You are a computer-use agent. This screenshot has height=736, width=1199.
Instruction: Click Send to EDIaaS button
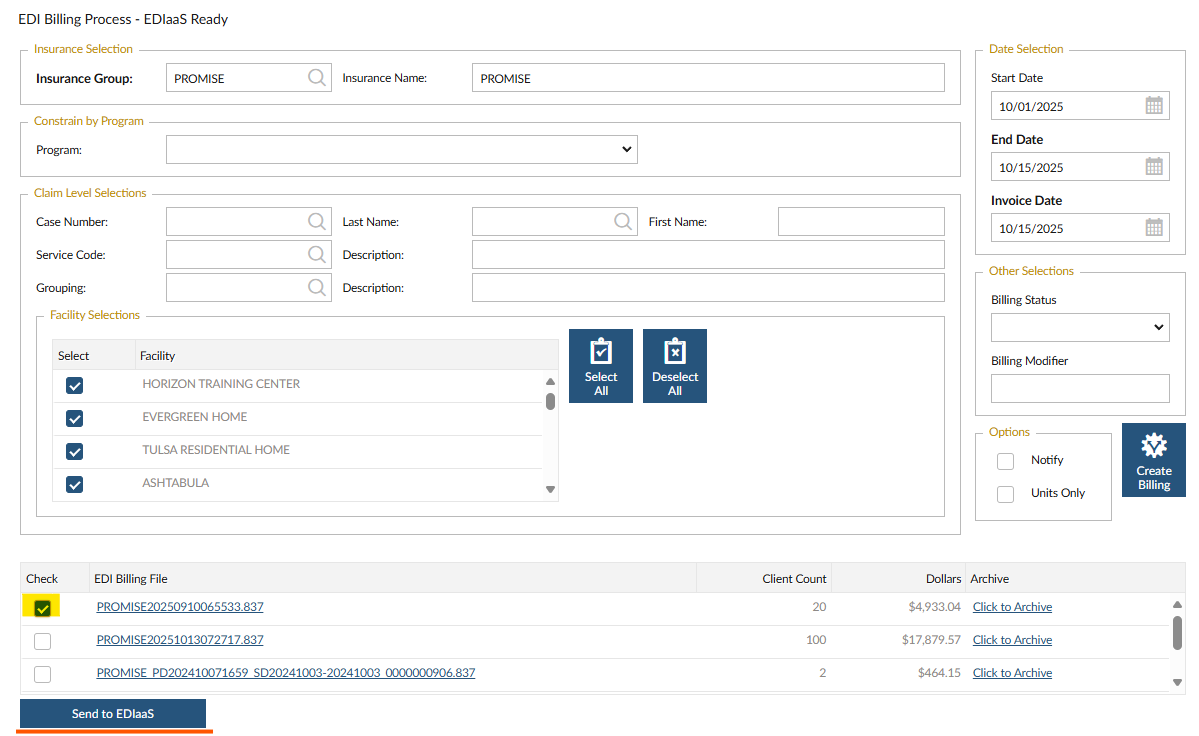[113, 714]
